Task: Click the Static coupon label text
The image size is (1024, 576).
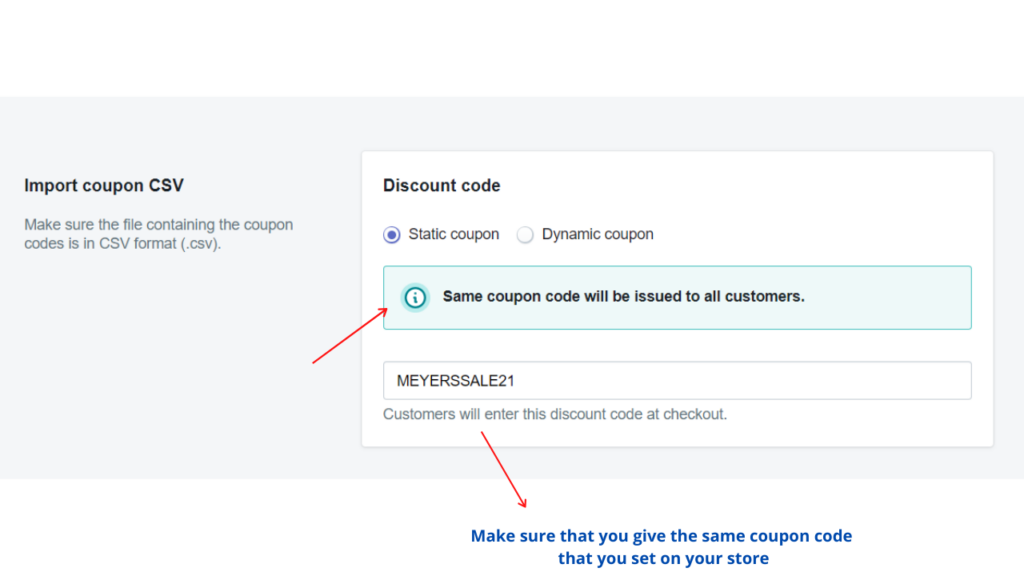Action: (x=453, y=234)
